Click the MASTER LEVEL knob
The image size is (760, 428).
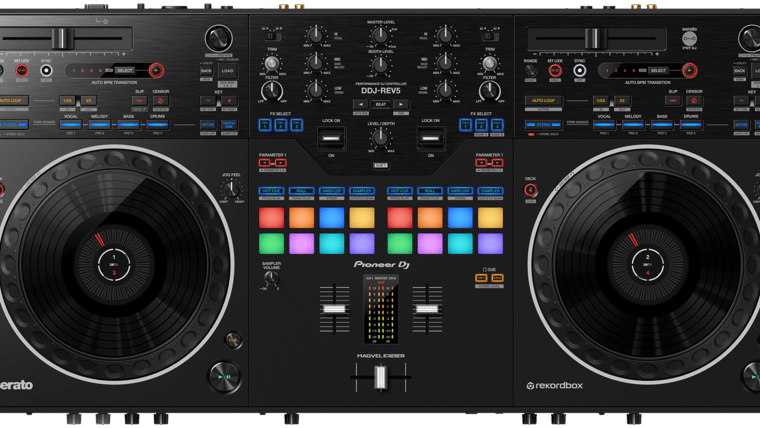point(380,36)
